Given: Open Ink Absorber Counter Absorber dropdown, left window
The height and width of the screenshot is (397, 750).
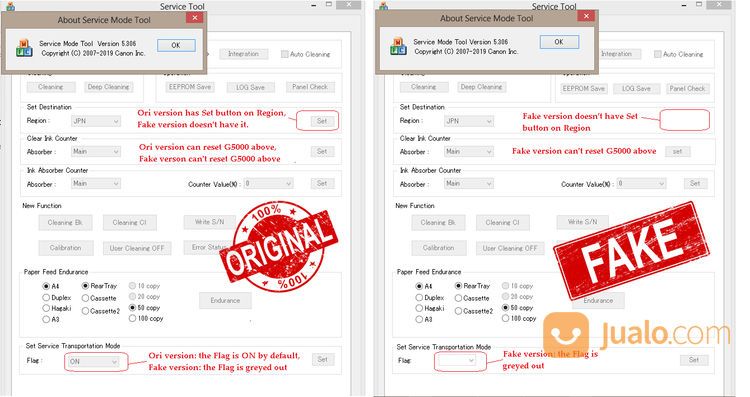Looking at the screenshot, I should [x=96, y=184].
